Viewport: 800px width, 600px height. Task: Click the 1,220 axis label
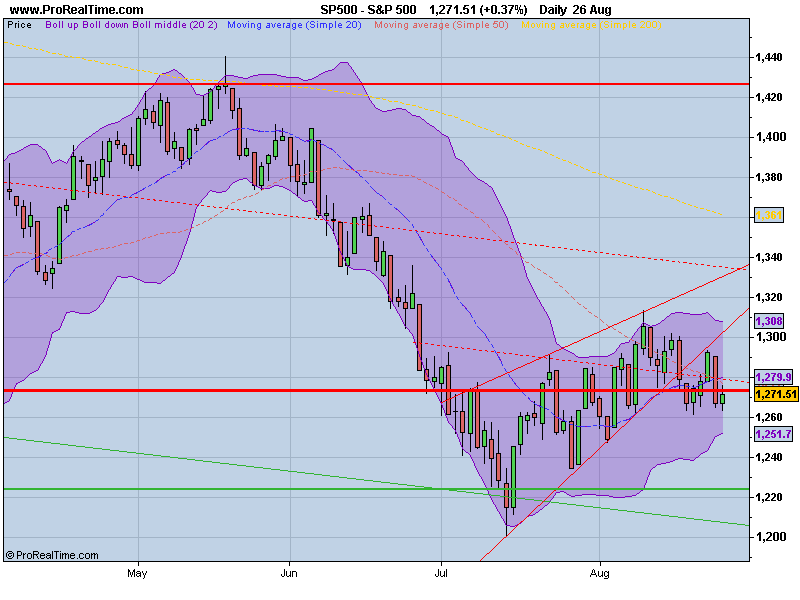(768, 497)
